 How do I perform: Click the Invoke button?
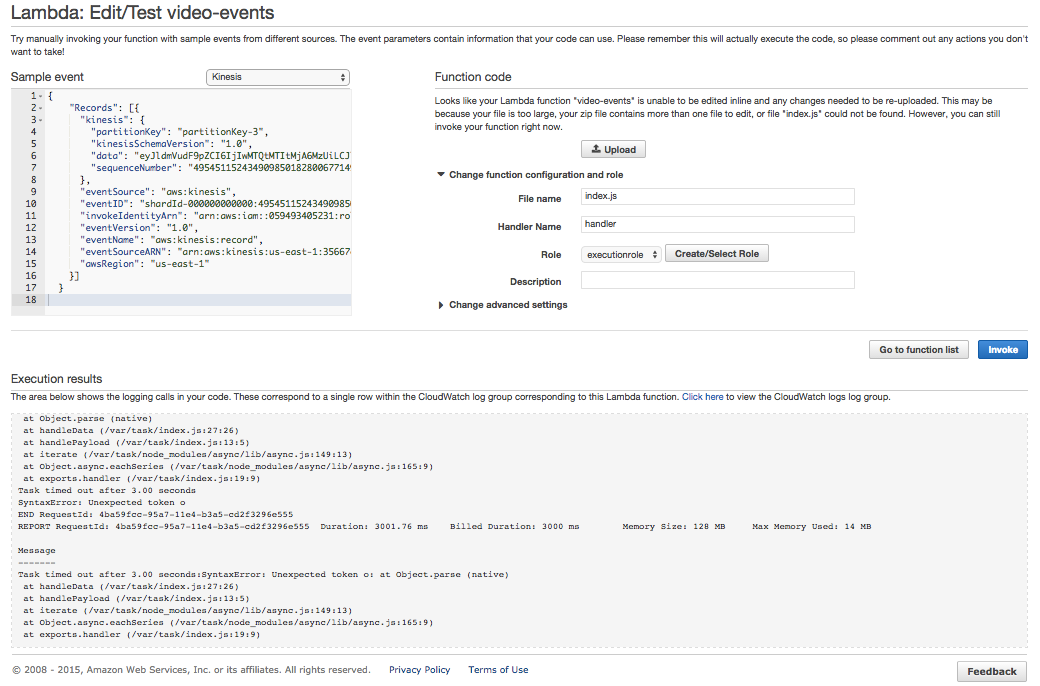[x=1002, y=350]
